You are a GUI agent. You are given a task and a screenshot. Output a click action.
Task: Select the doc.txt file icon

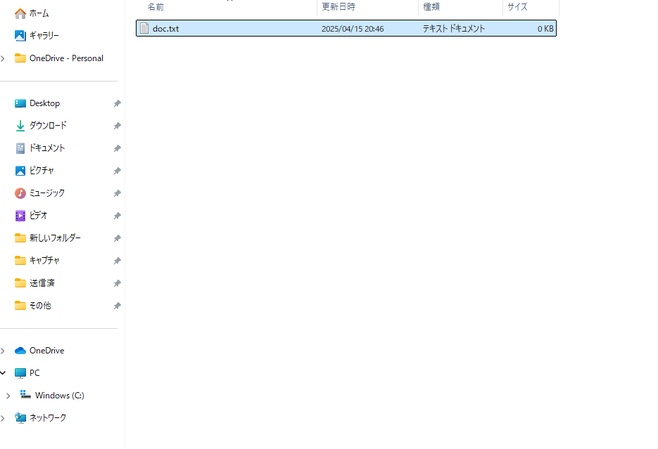(144, 29)
